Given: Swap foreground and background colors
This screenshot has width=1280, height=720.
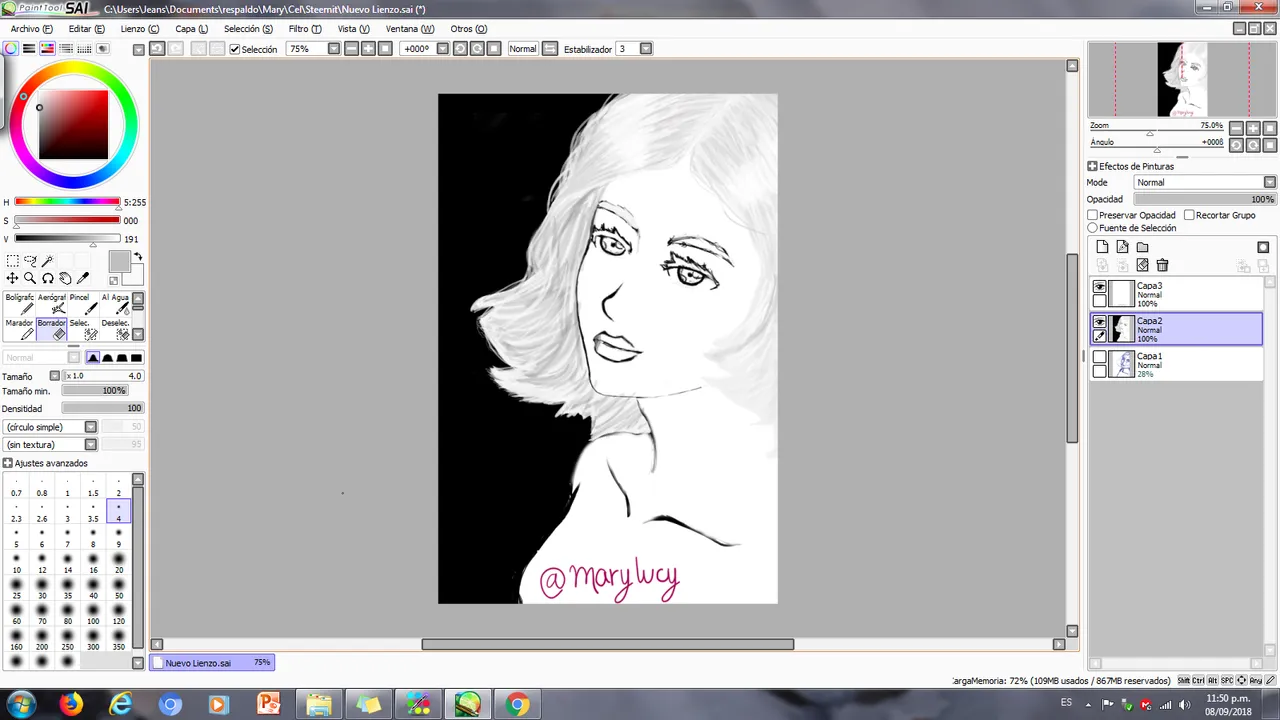Looking at the screenshot, I should pyautogui.click(x=138, y=258).
